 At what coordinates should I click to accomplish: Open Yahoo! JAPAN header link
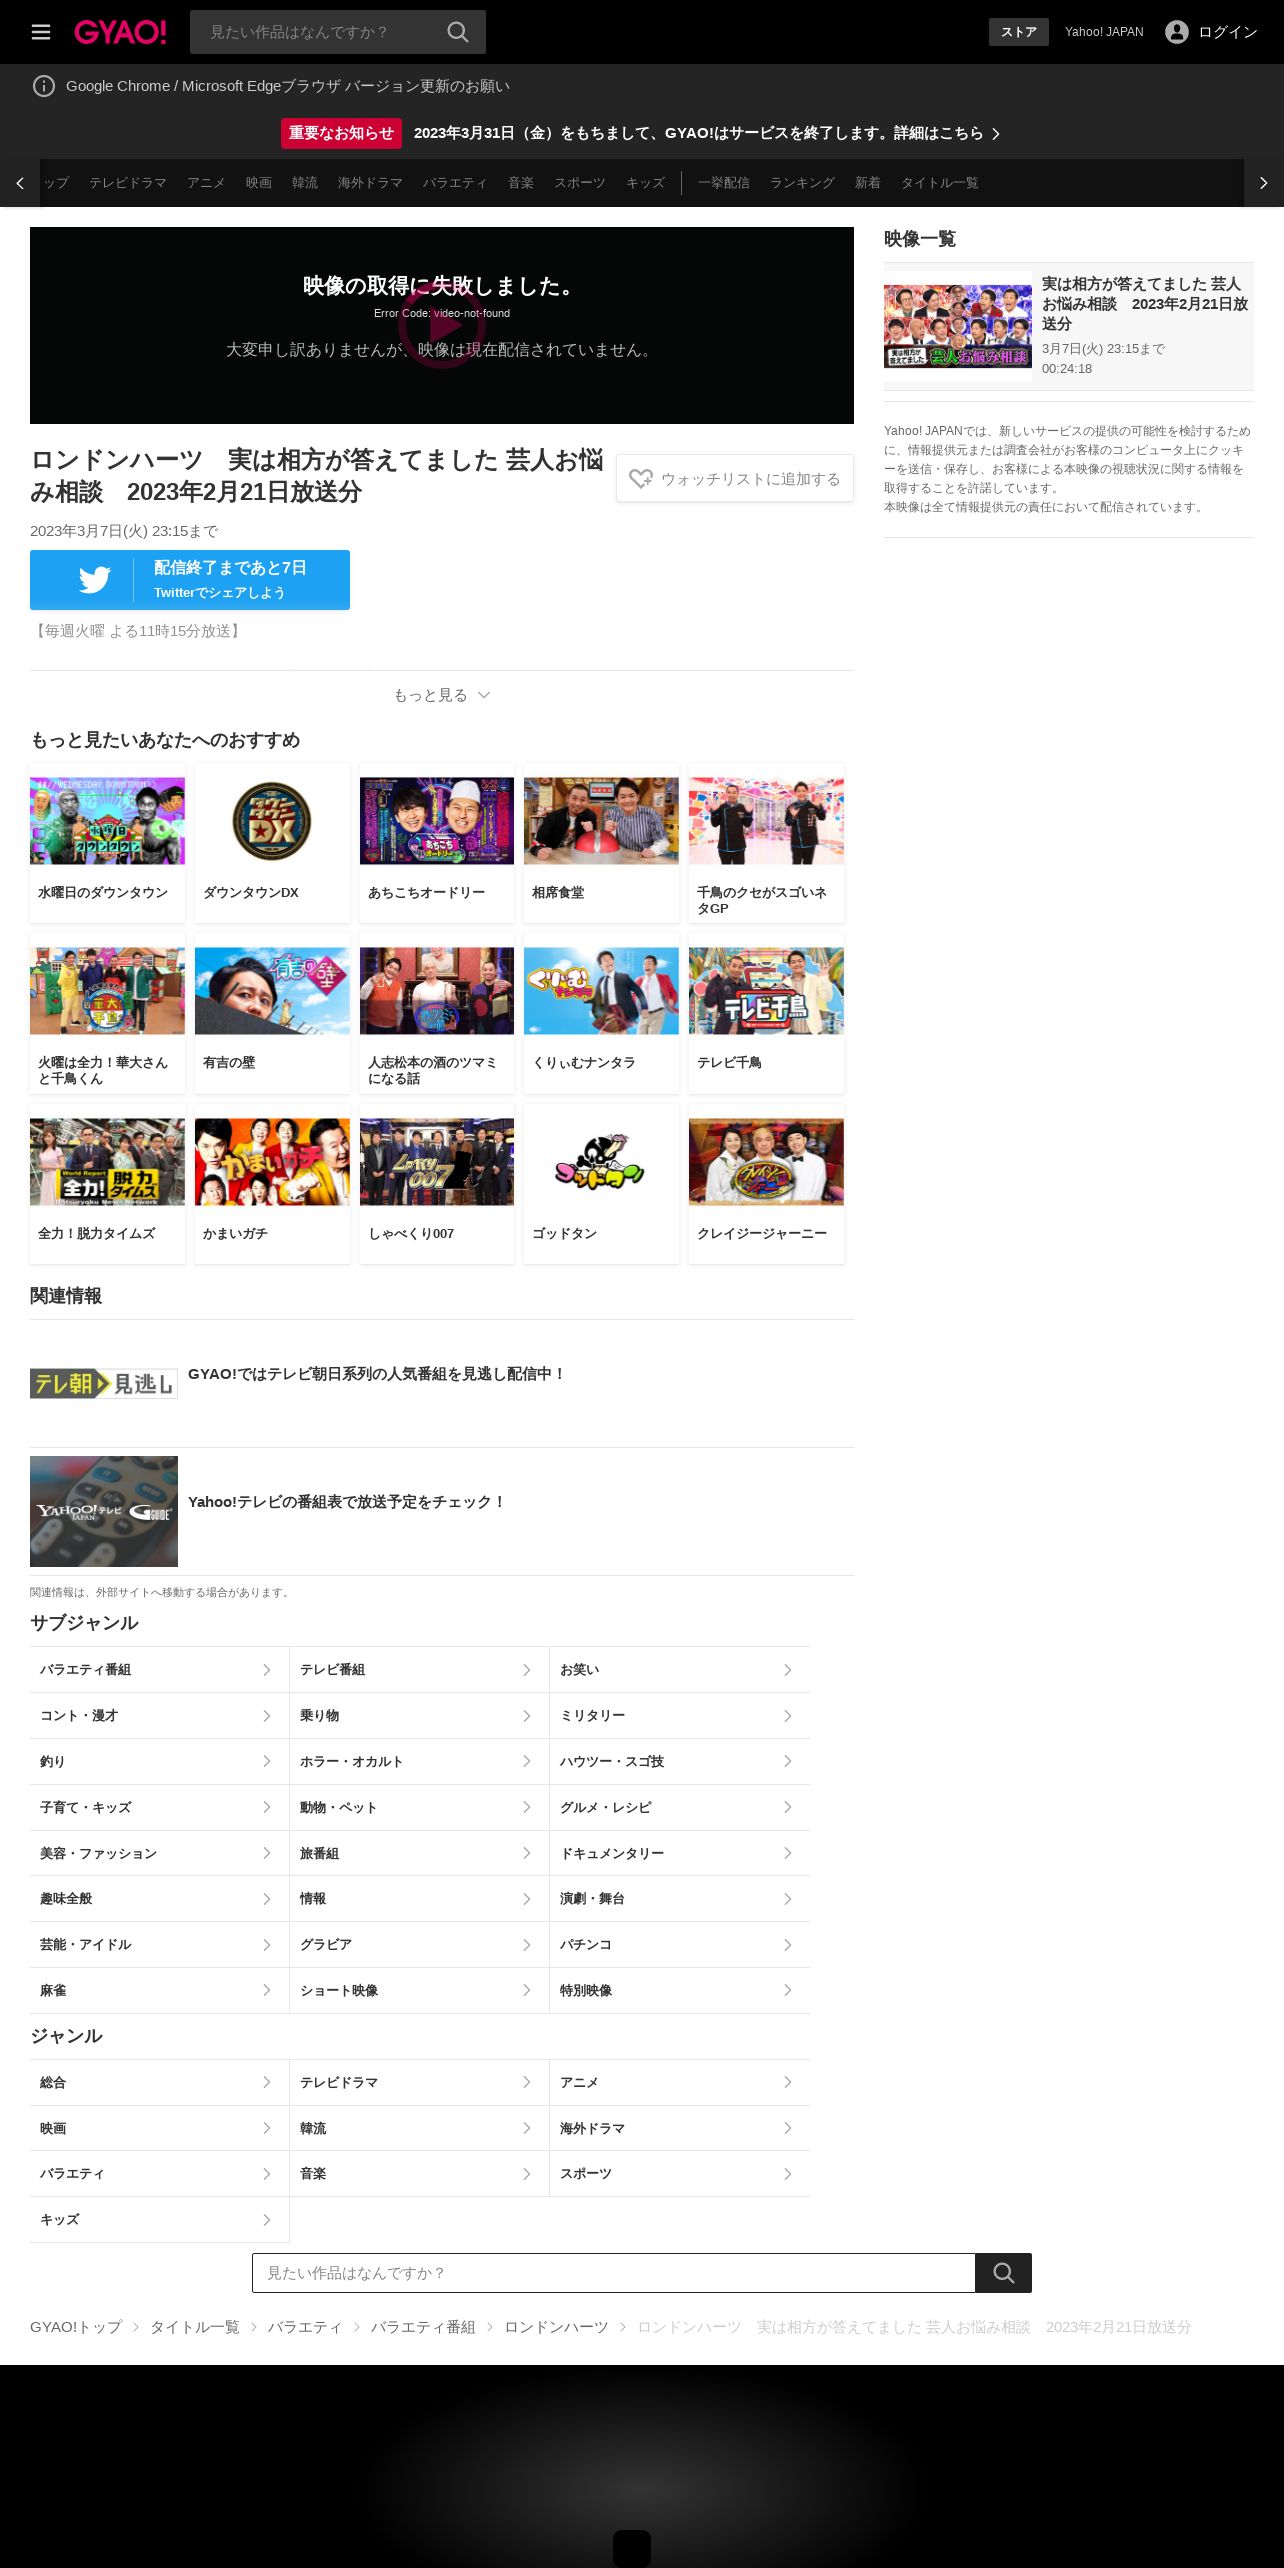(1104, 32)
